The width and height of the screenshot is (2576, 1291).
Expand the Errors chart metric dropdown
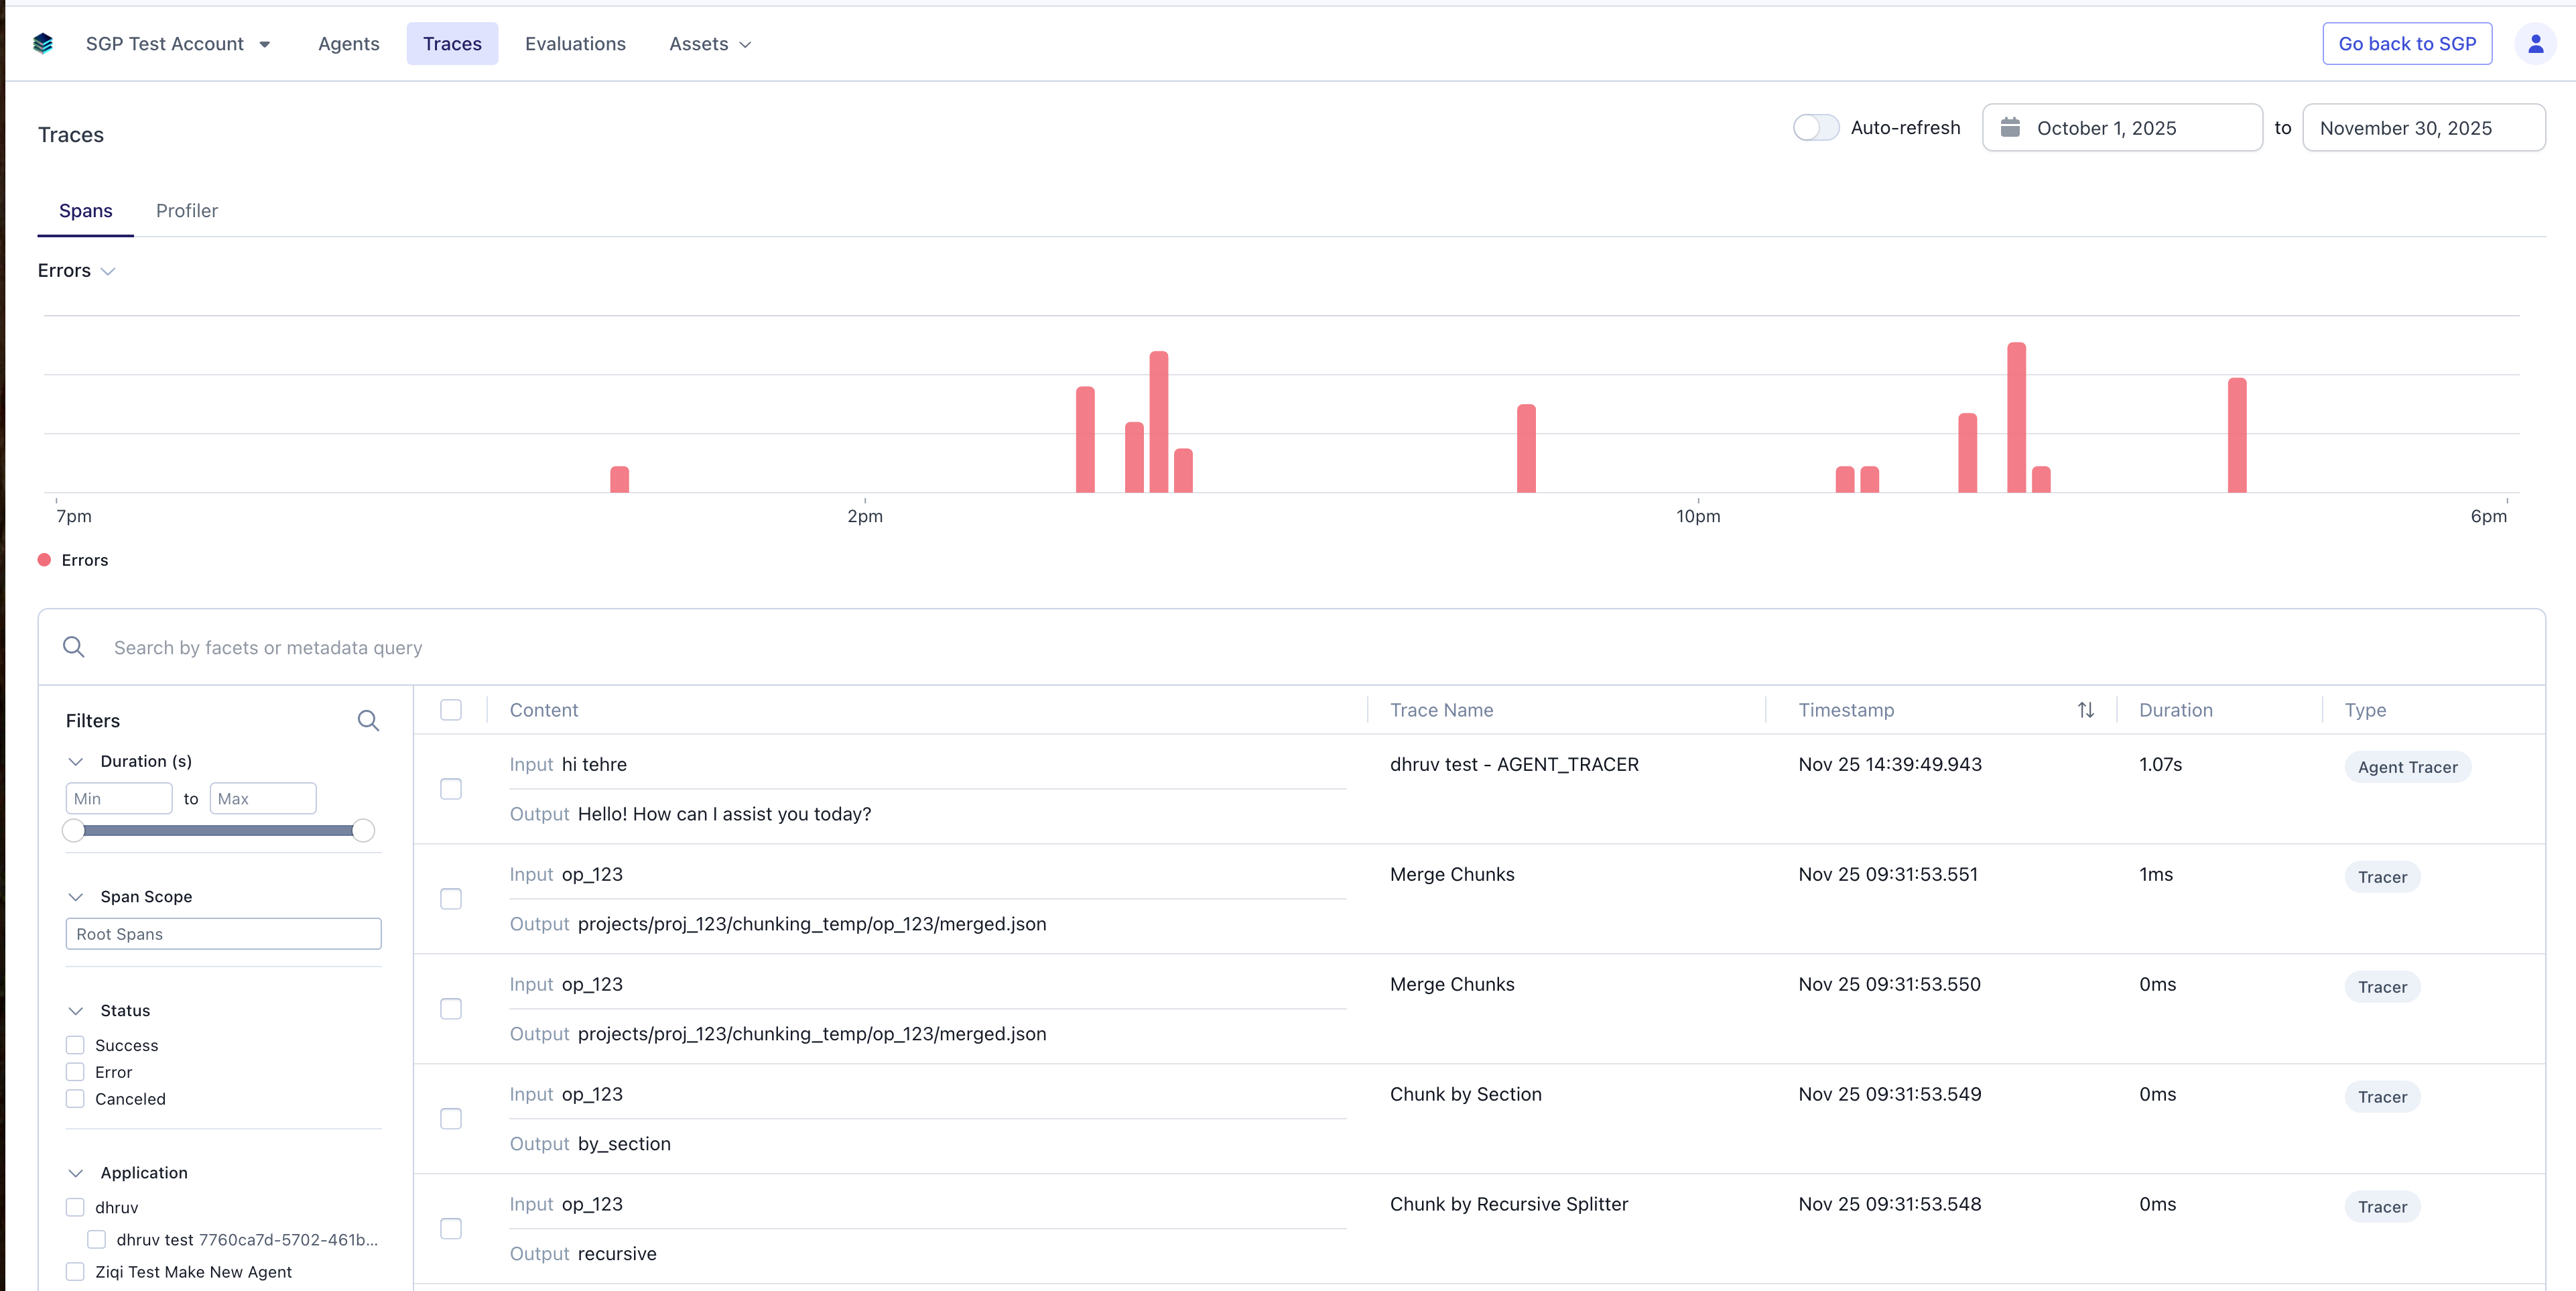[x=77, y=271]
